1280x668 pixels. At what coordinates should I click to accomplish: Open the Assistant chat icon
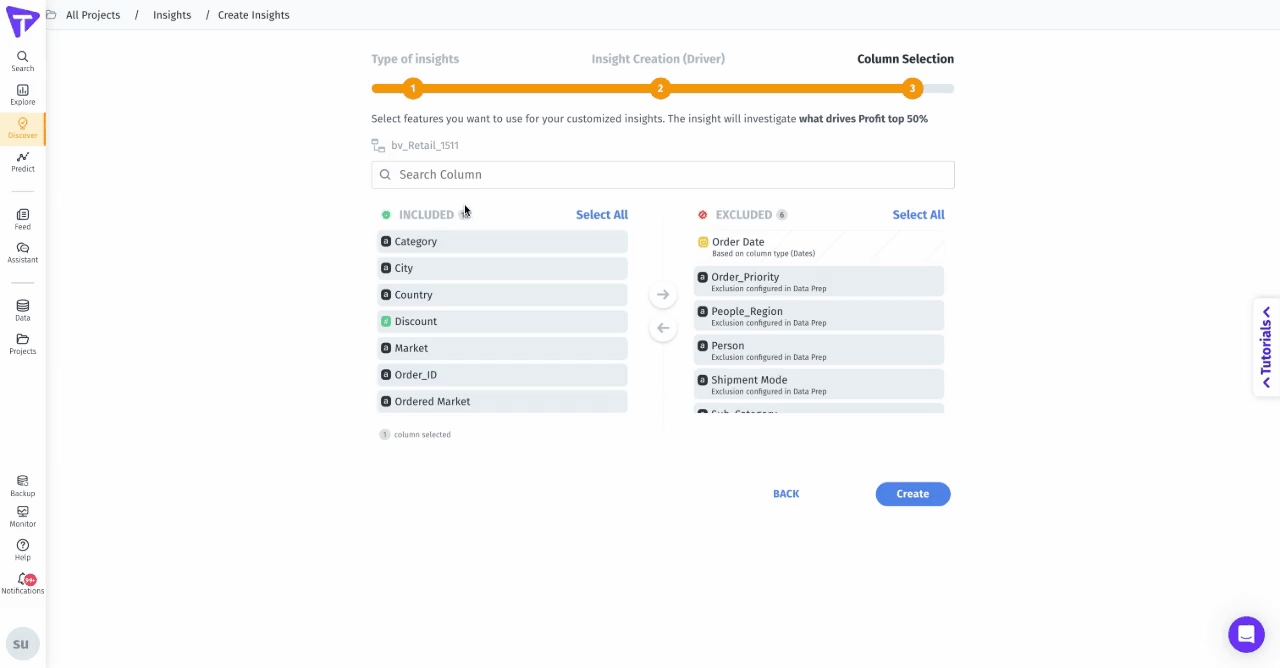tap(22, 252)
